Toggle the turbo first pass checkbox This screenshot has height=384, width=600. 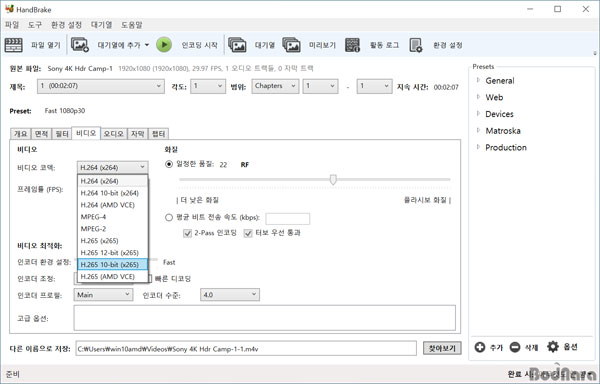click(x=248, y=233)
